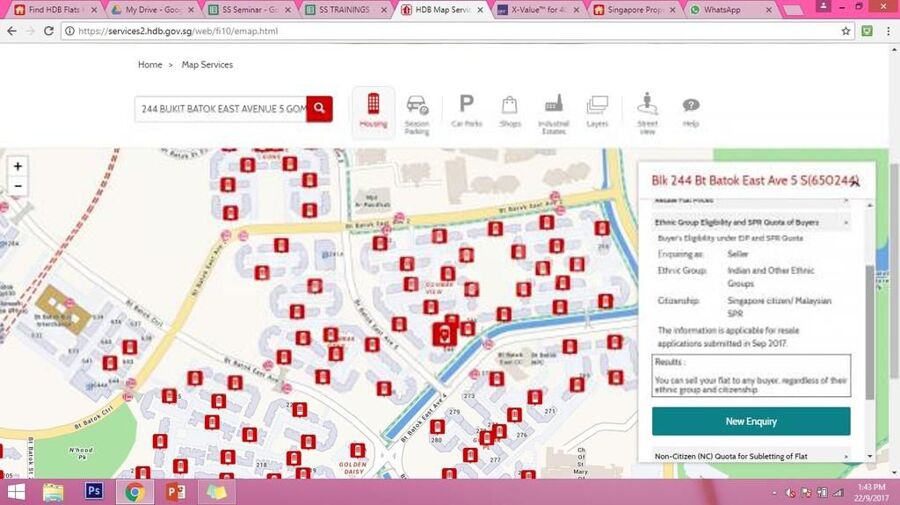The image size is (900, 505).
Task: Open the Layers icon
Action: click(x=597, y=109)
